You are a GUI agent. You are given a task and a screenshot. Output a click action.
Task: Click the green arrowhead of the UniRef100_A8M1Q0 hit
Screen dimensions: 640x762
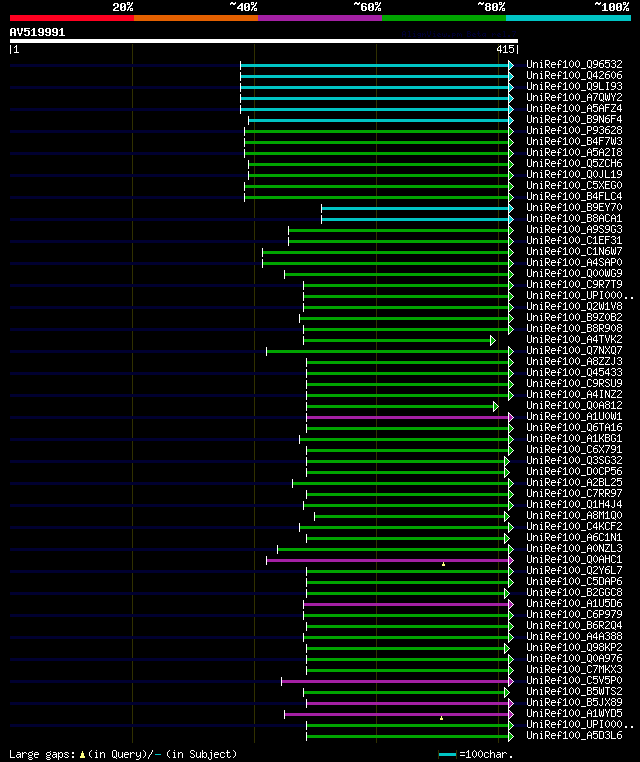(x=507, y=517)
